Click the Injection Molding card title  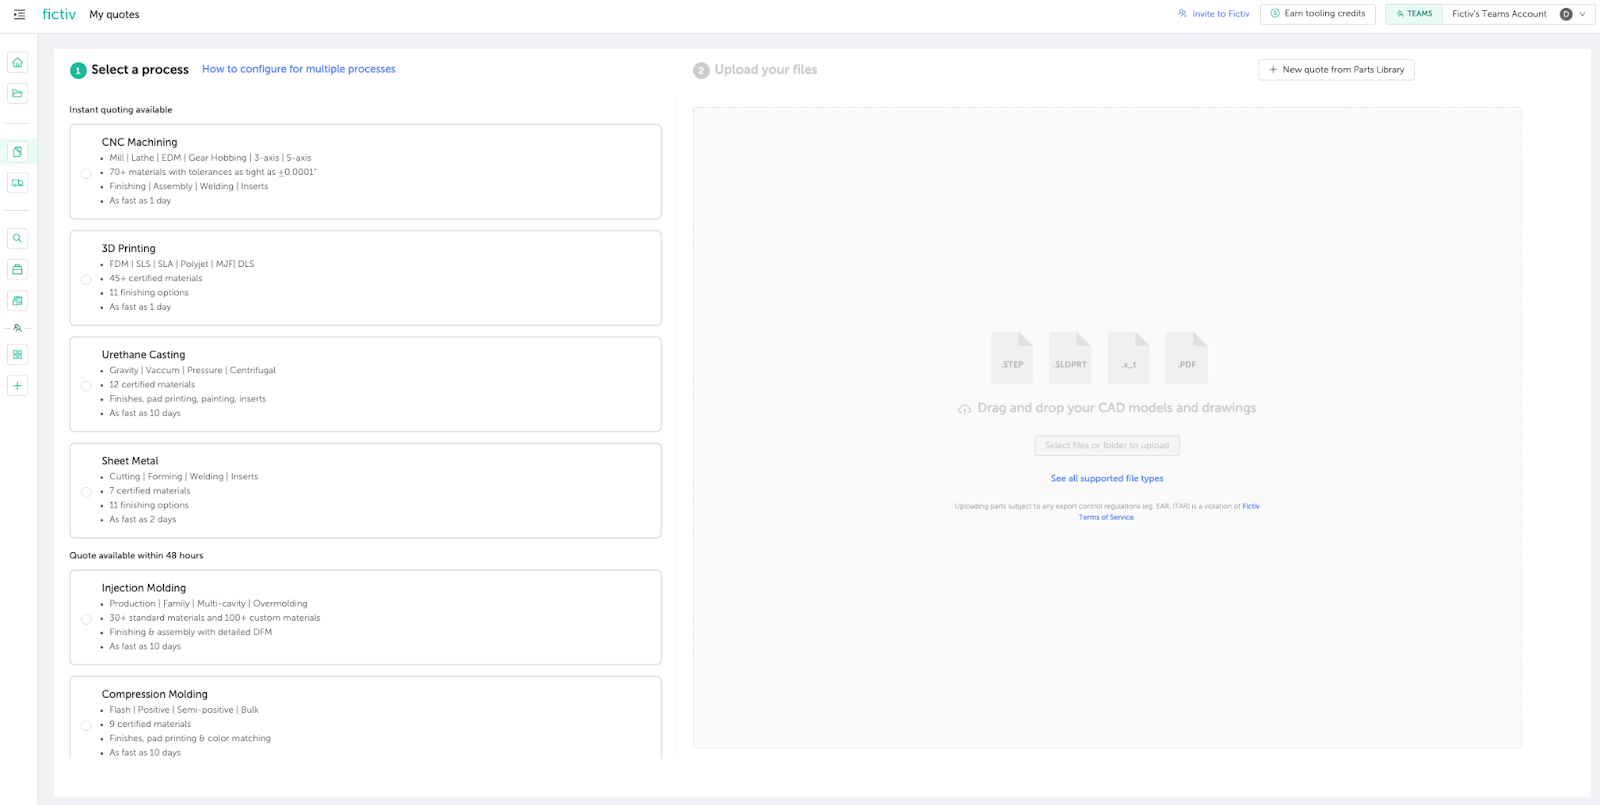click(x=143, y=588)
